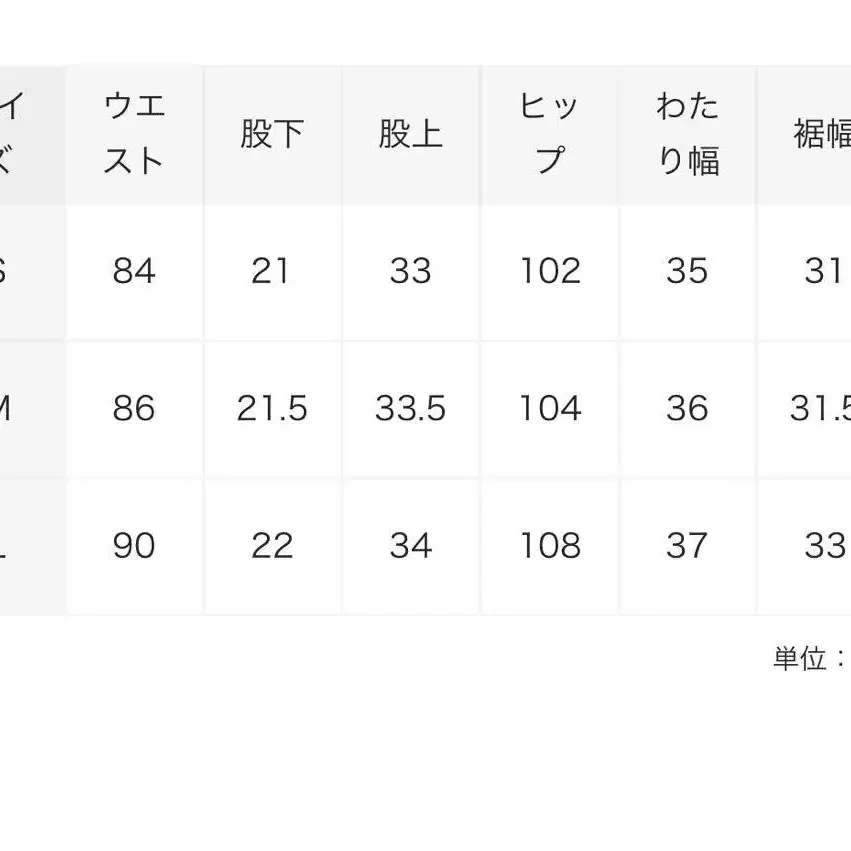Select hip value 108 cell

click(x=549, y=545)
